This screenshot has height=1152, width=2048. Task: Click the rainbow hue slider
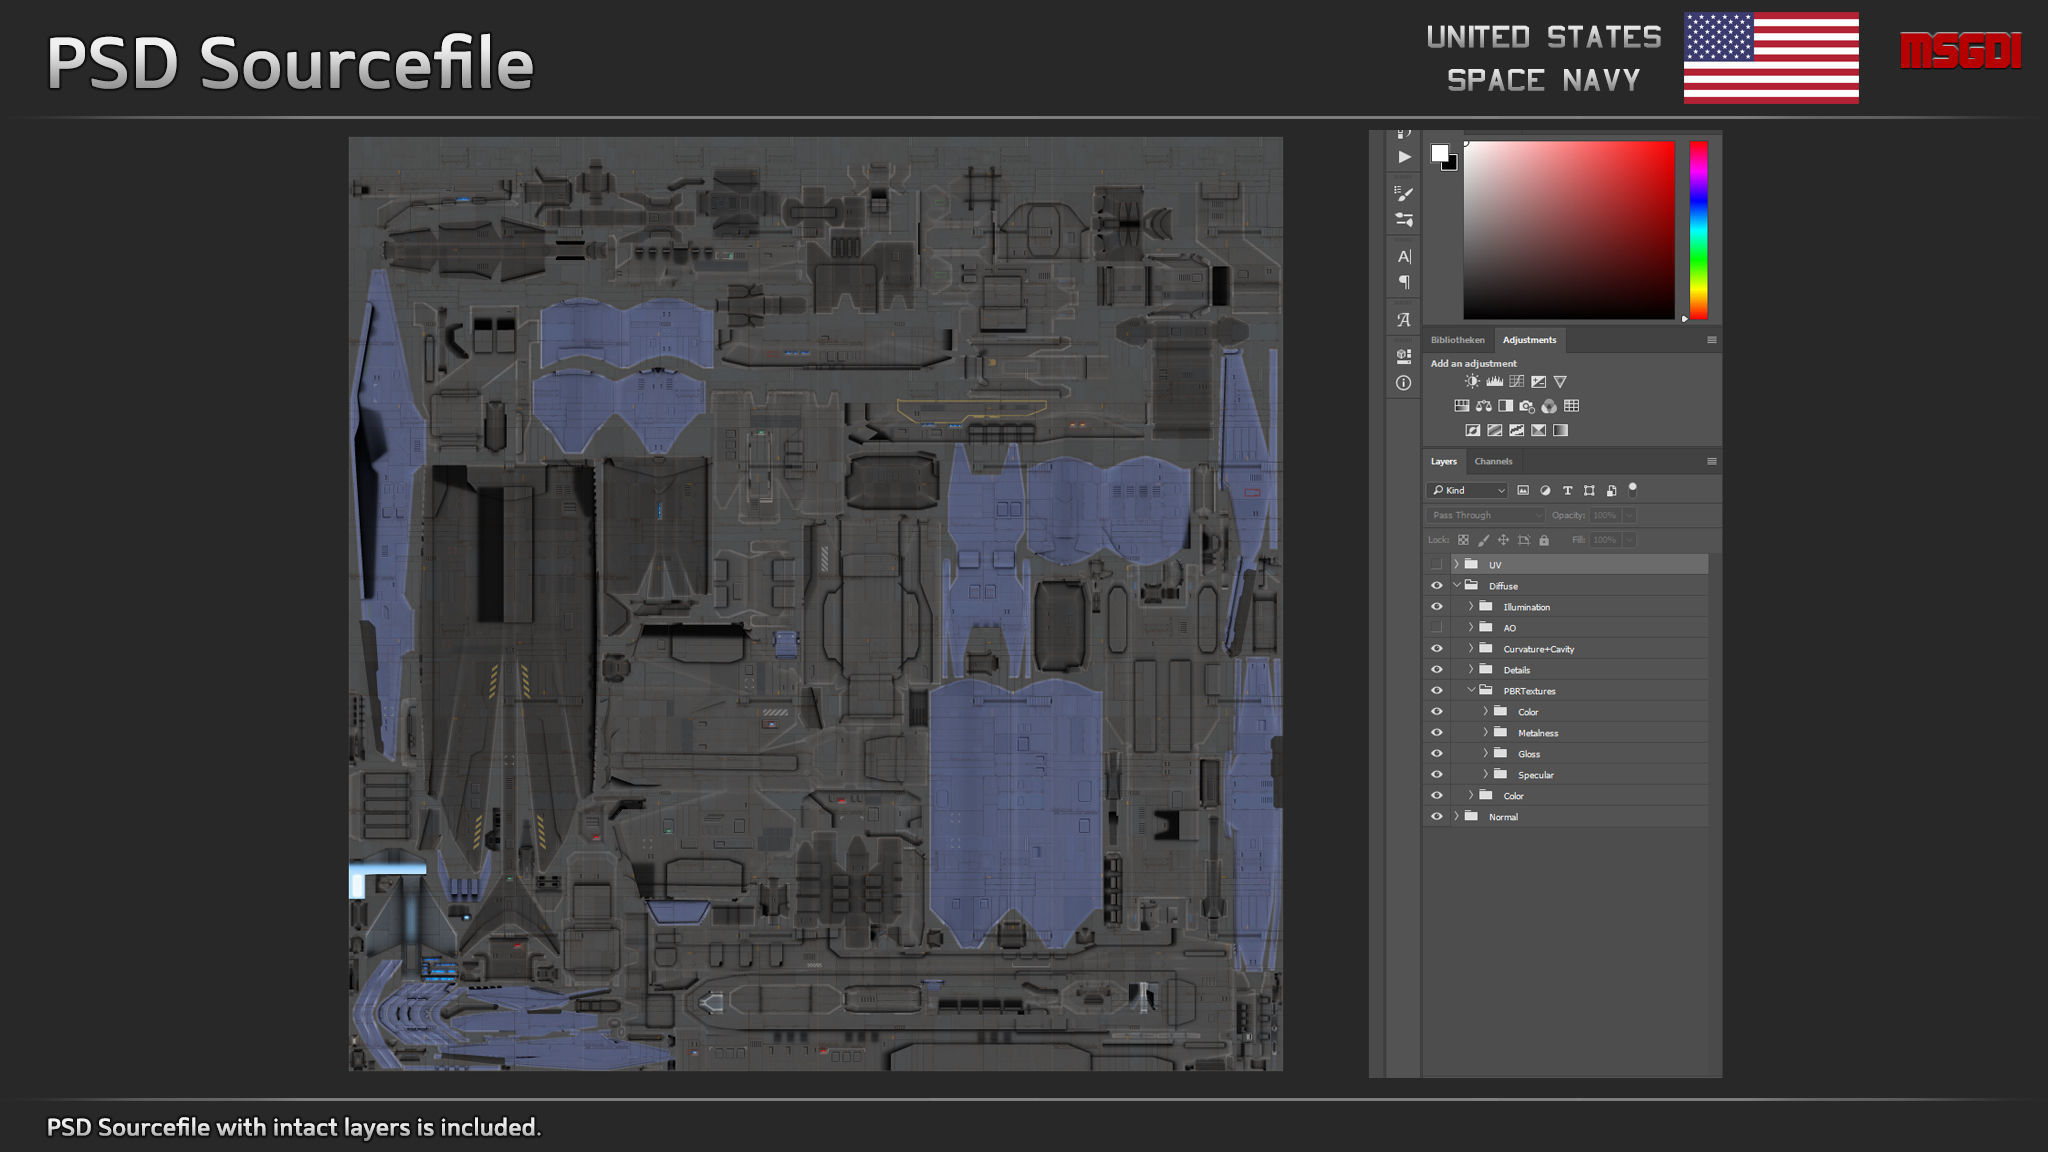[x=1698, y=230]
